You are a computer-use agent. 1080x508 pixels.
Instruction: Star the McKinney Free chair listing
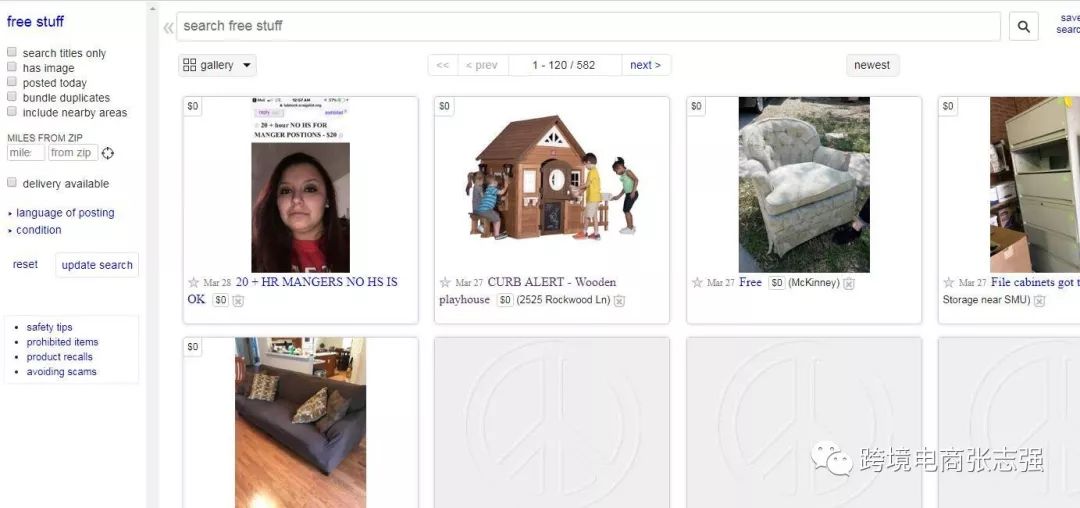(697, 282)
